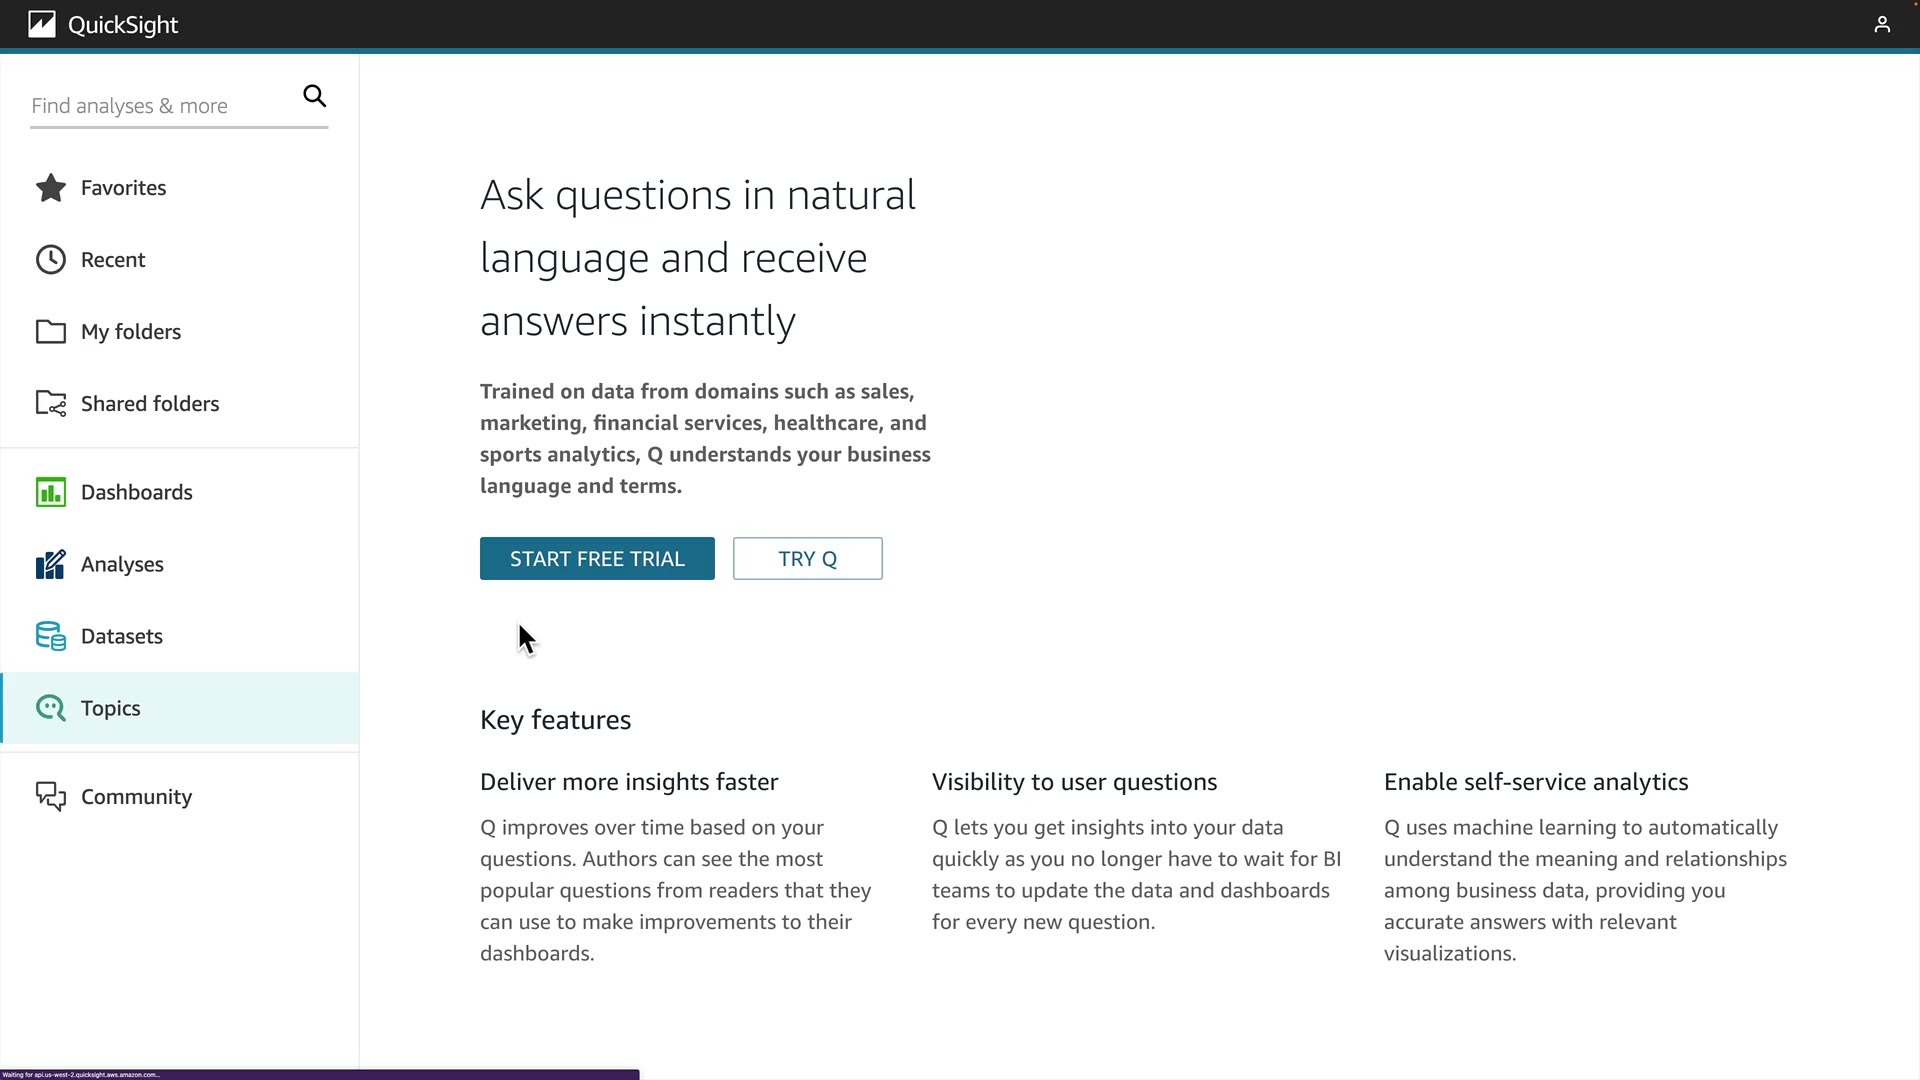Select the Analyses sidebar item

point(122,564)
